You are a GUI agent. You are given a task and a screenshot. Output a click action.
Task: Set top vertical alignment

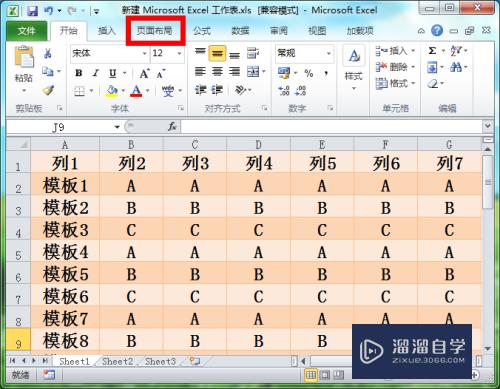[x=200, y=52]
